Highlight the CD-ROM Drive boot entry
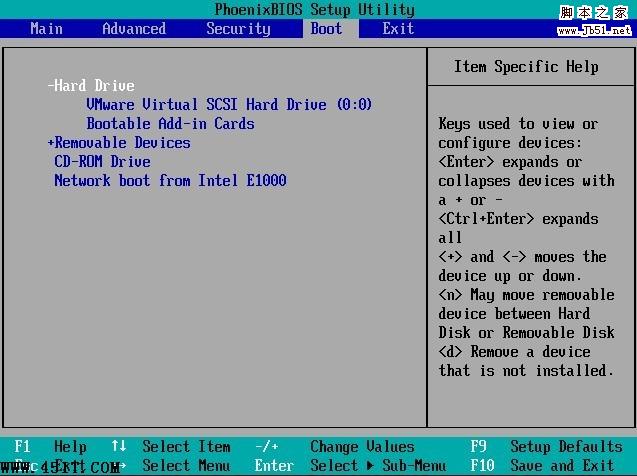Screen dimensions: 637x476 [x=102, y=162]
